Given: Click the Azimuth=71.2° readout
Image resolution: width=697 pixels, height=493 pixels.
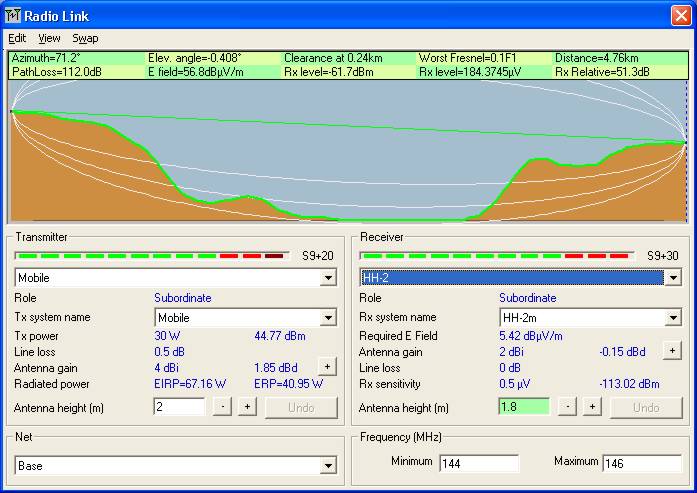Looking at the screenshot, I should click(46, 58).
